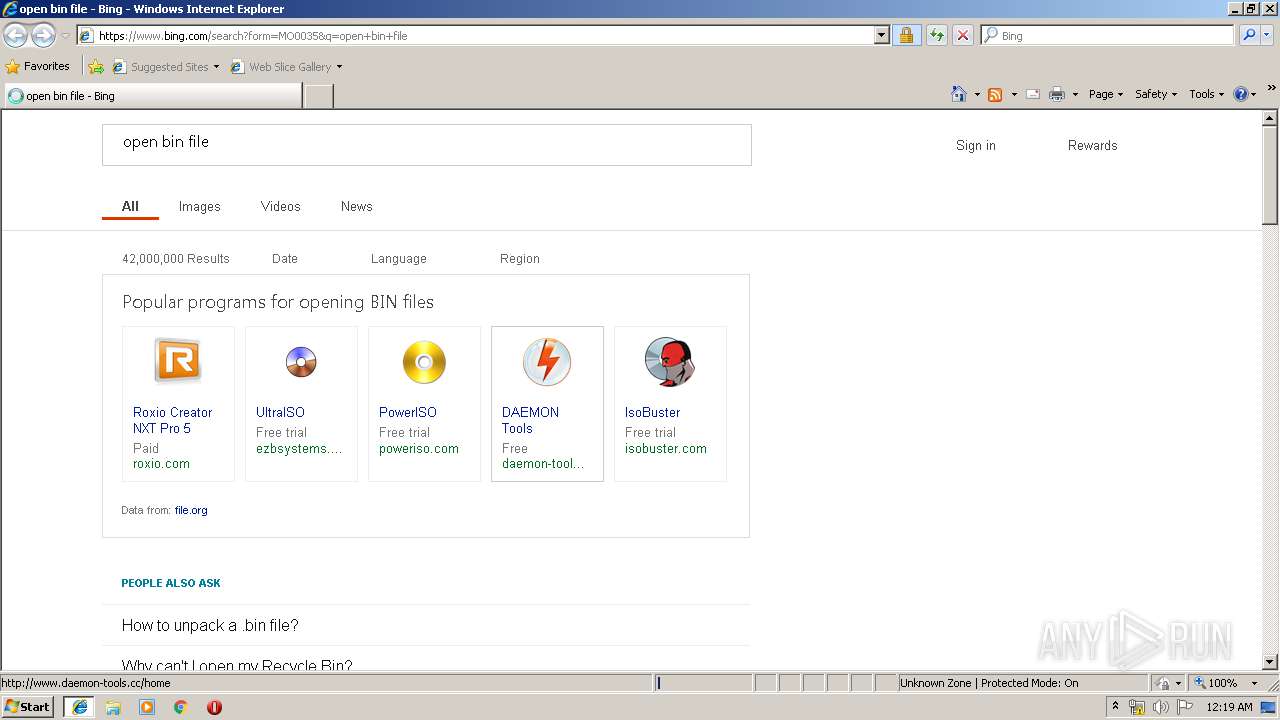The image size is (1280, 720).
Task: Click the vertical scrollbar down arrow
Action: point(1270,662)
